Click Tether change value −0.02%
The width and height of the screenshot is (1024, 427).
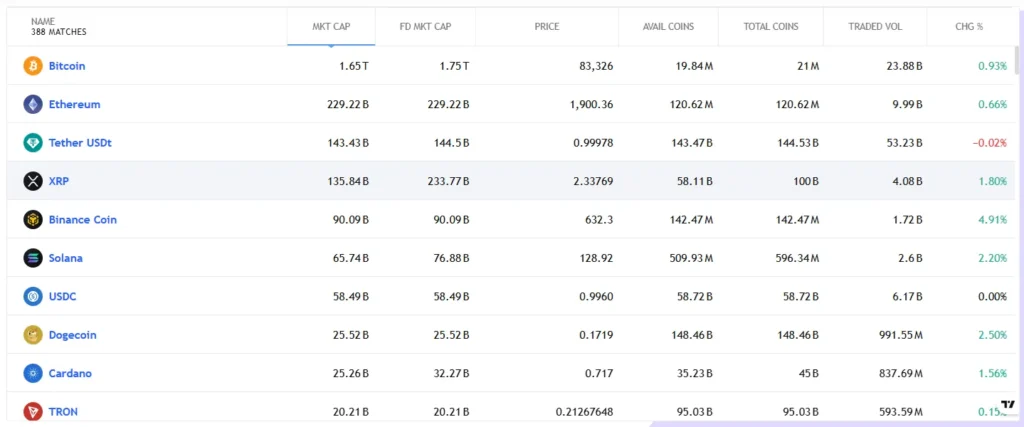click(x=990, y=142)
